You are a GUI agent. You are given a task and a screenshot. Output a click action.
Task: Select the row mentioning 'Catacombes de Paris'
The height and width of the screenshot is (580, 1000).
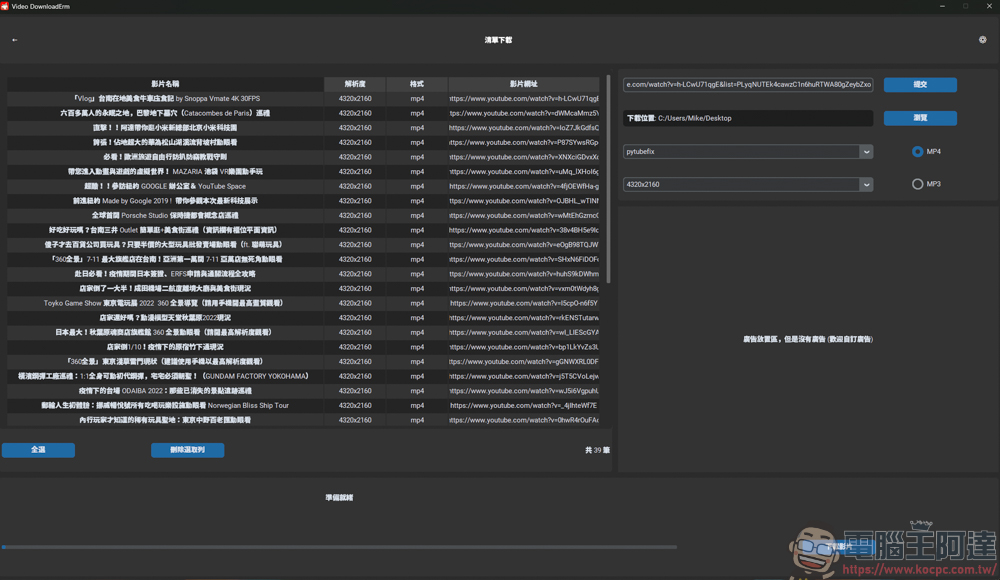tap(303, 113)
